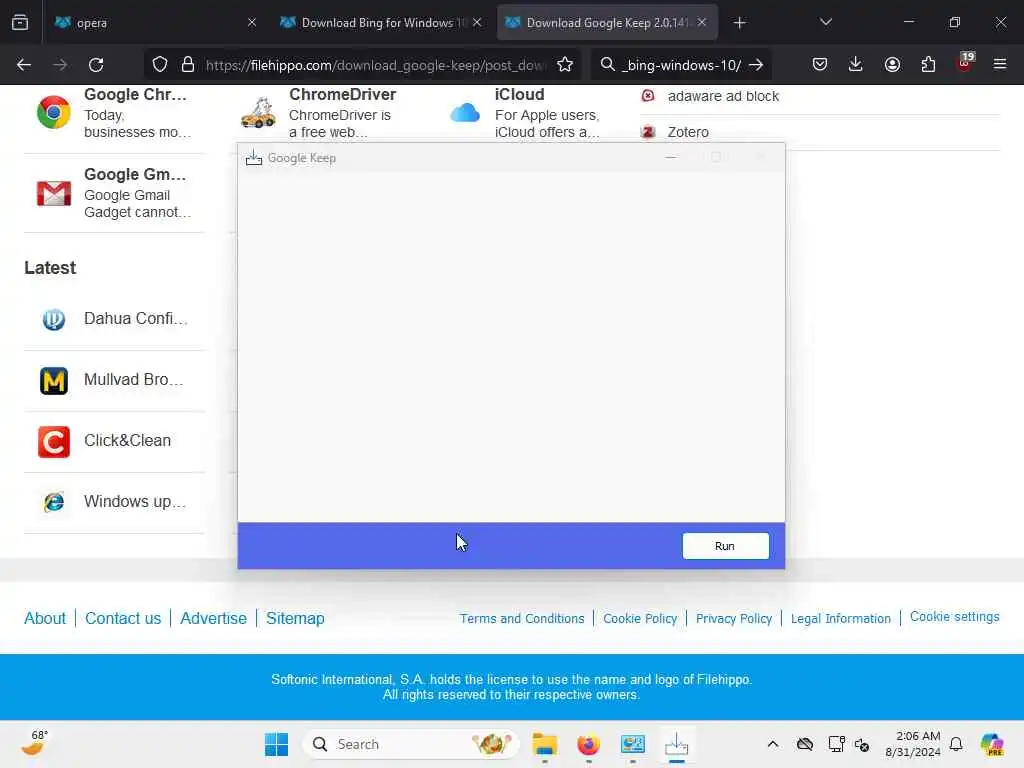
Task: Open Firefox View icon in tab bar
Action: 20,23
